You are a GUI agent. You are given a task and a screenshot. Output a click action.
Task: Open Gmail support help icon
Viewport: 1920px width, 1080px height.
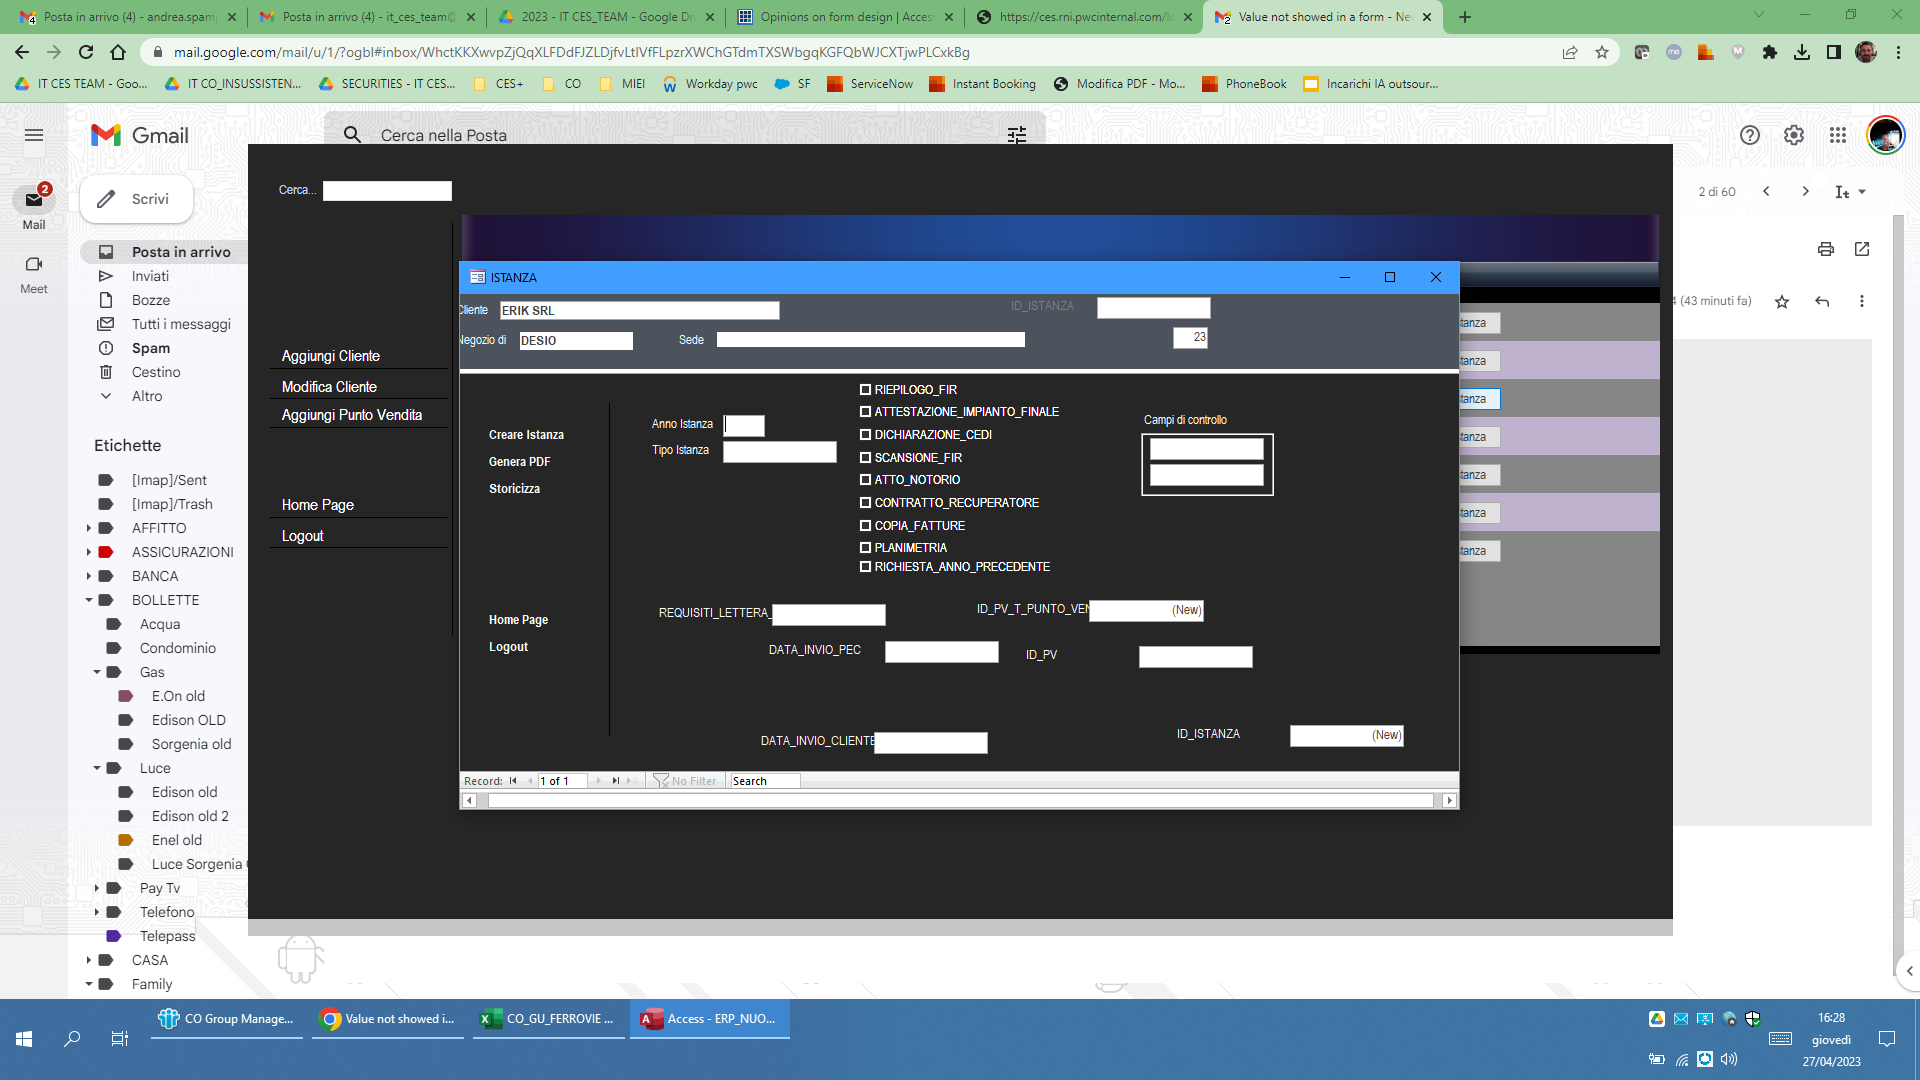(1750, 135)
